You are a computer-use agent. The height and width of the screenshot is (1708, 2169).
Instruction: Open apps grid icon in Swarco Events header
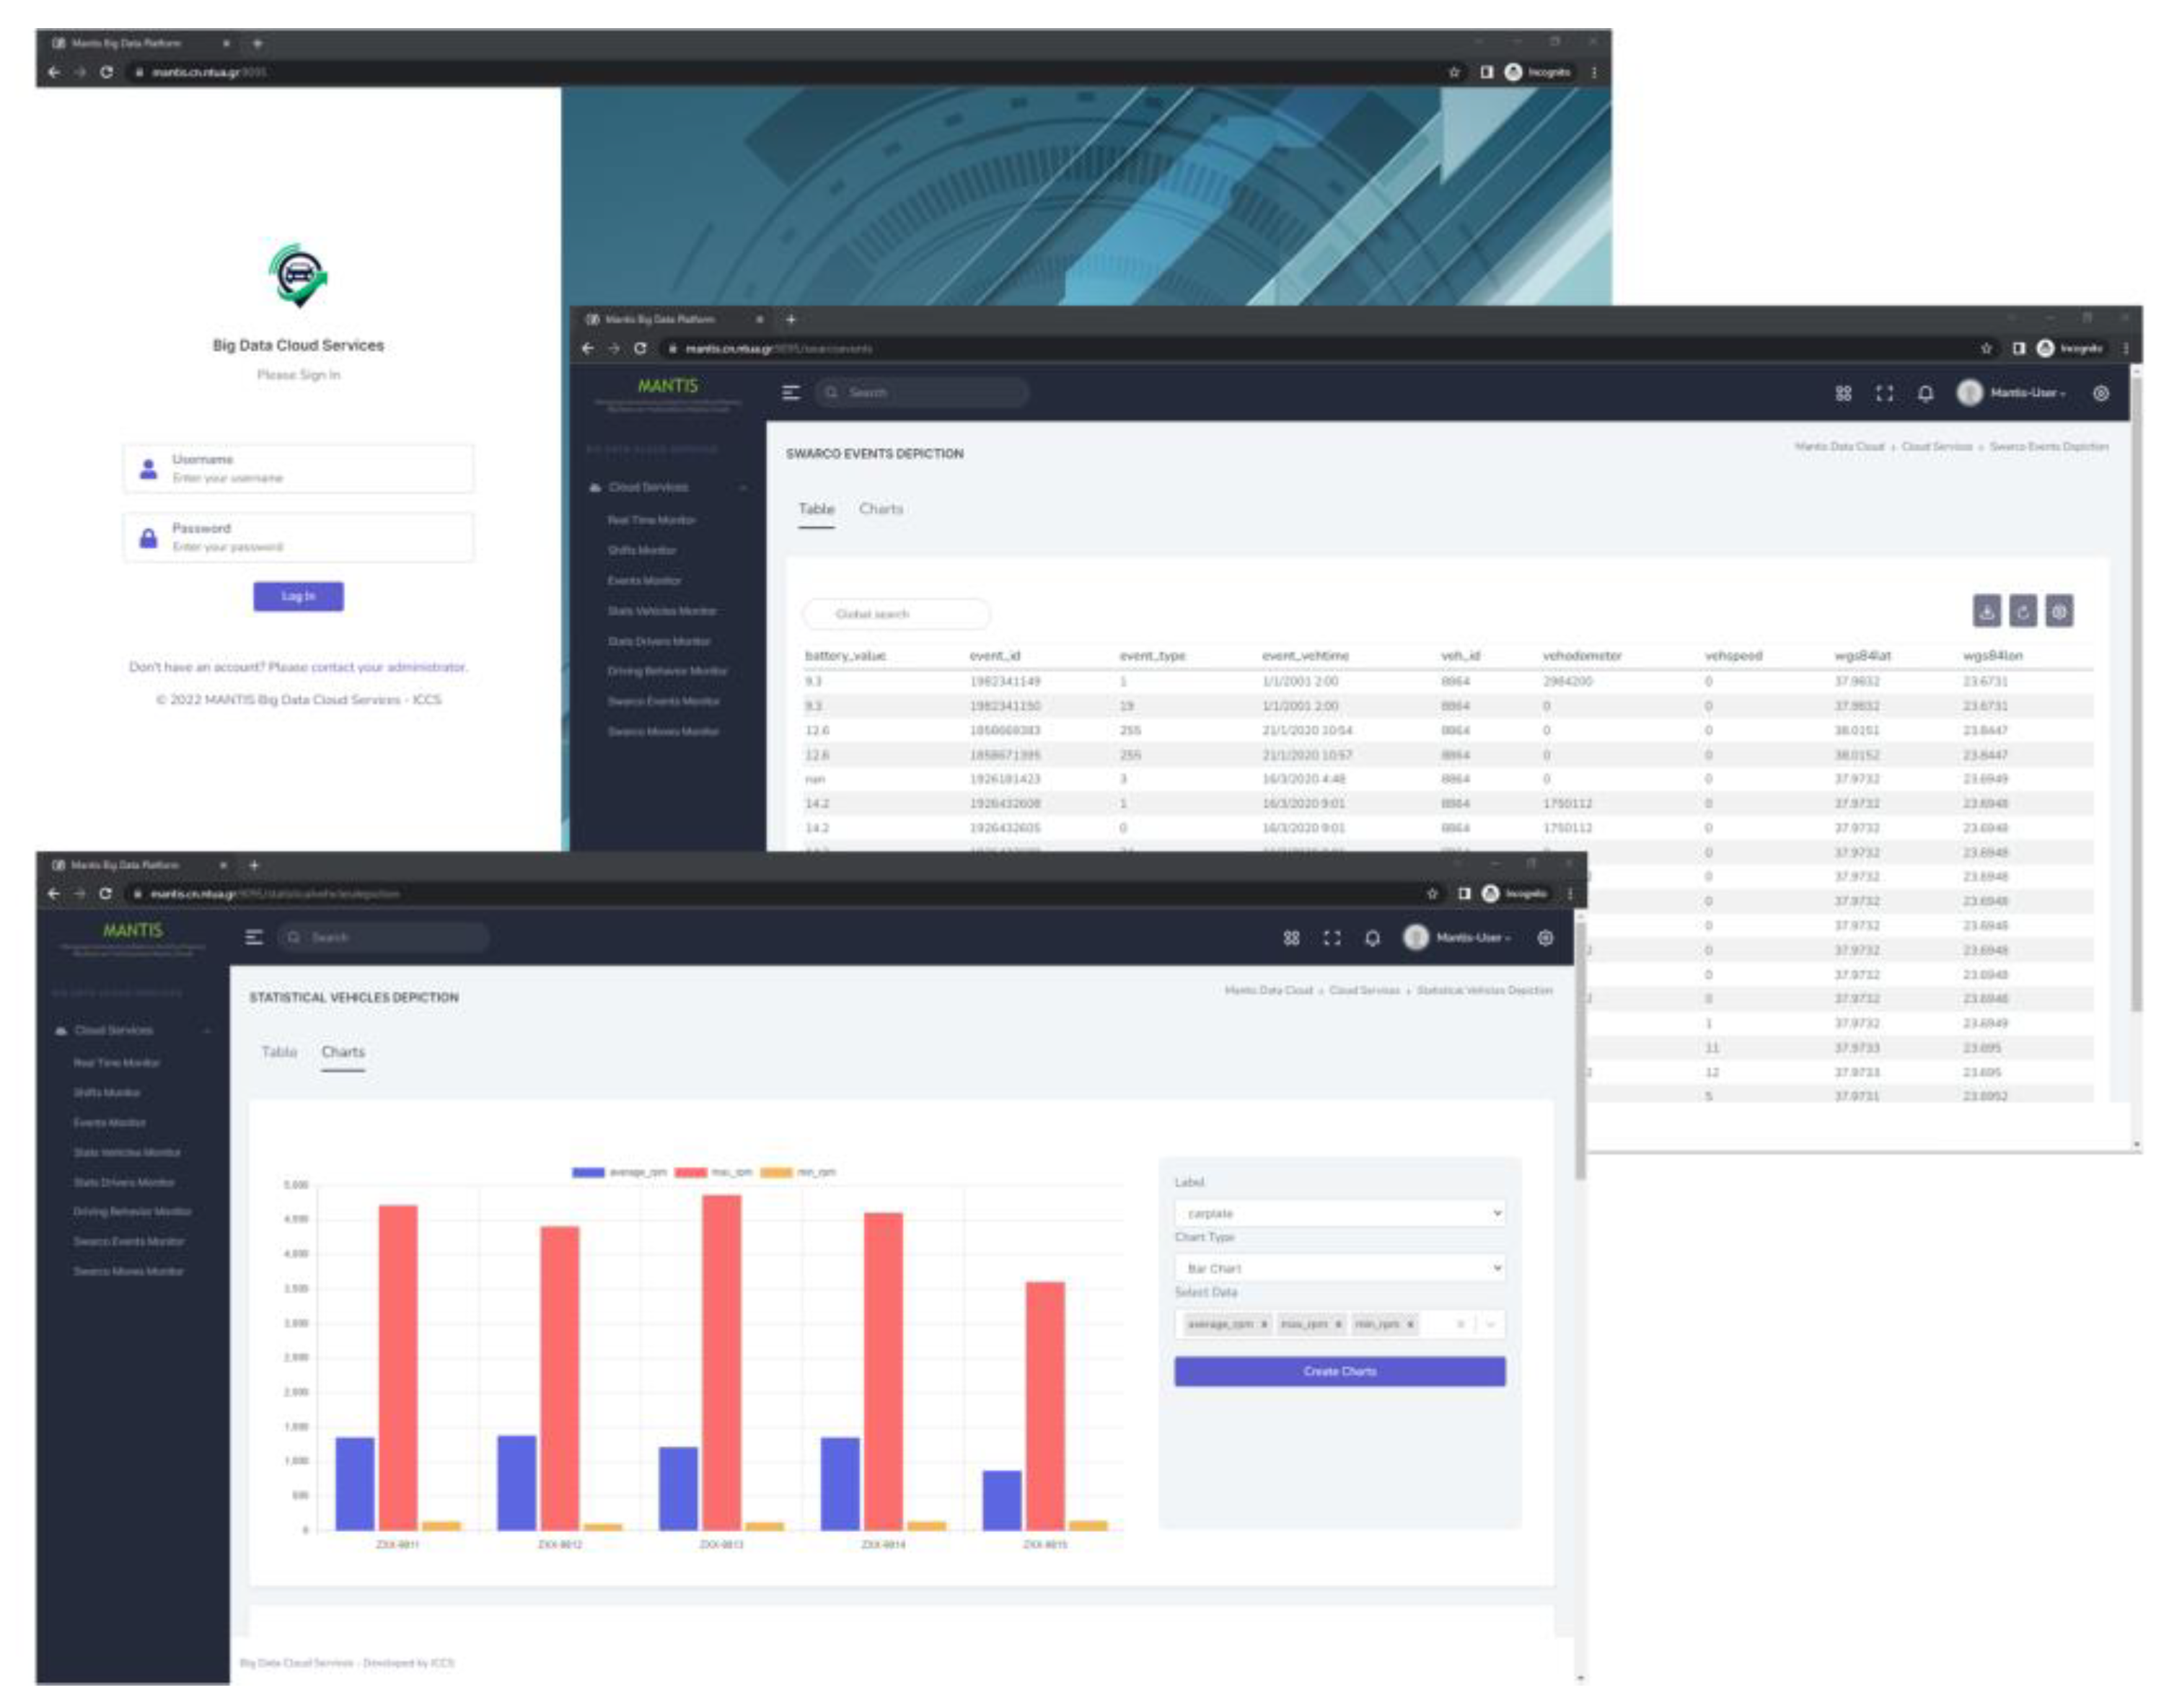click(1843, 393)
